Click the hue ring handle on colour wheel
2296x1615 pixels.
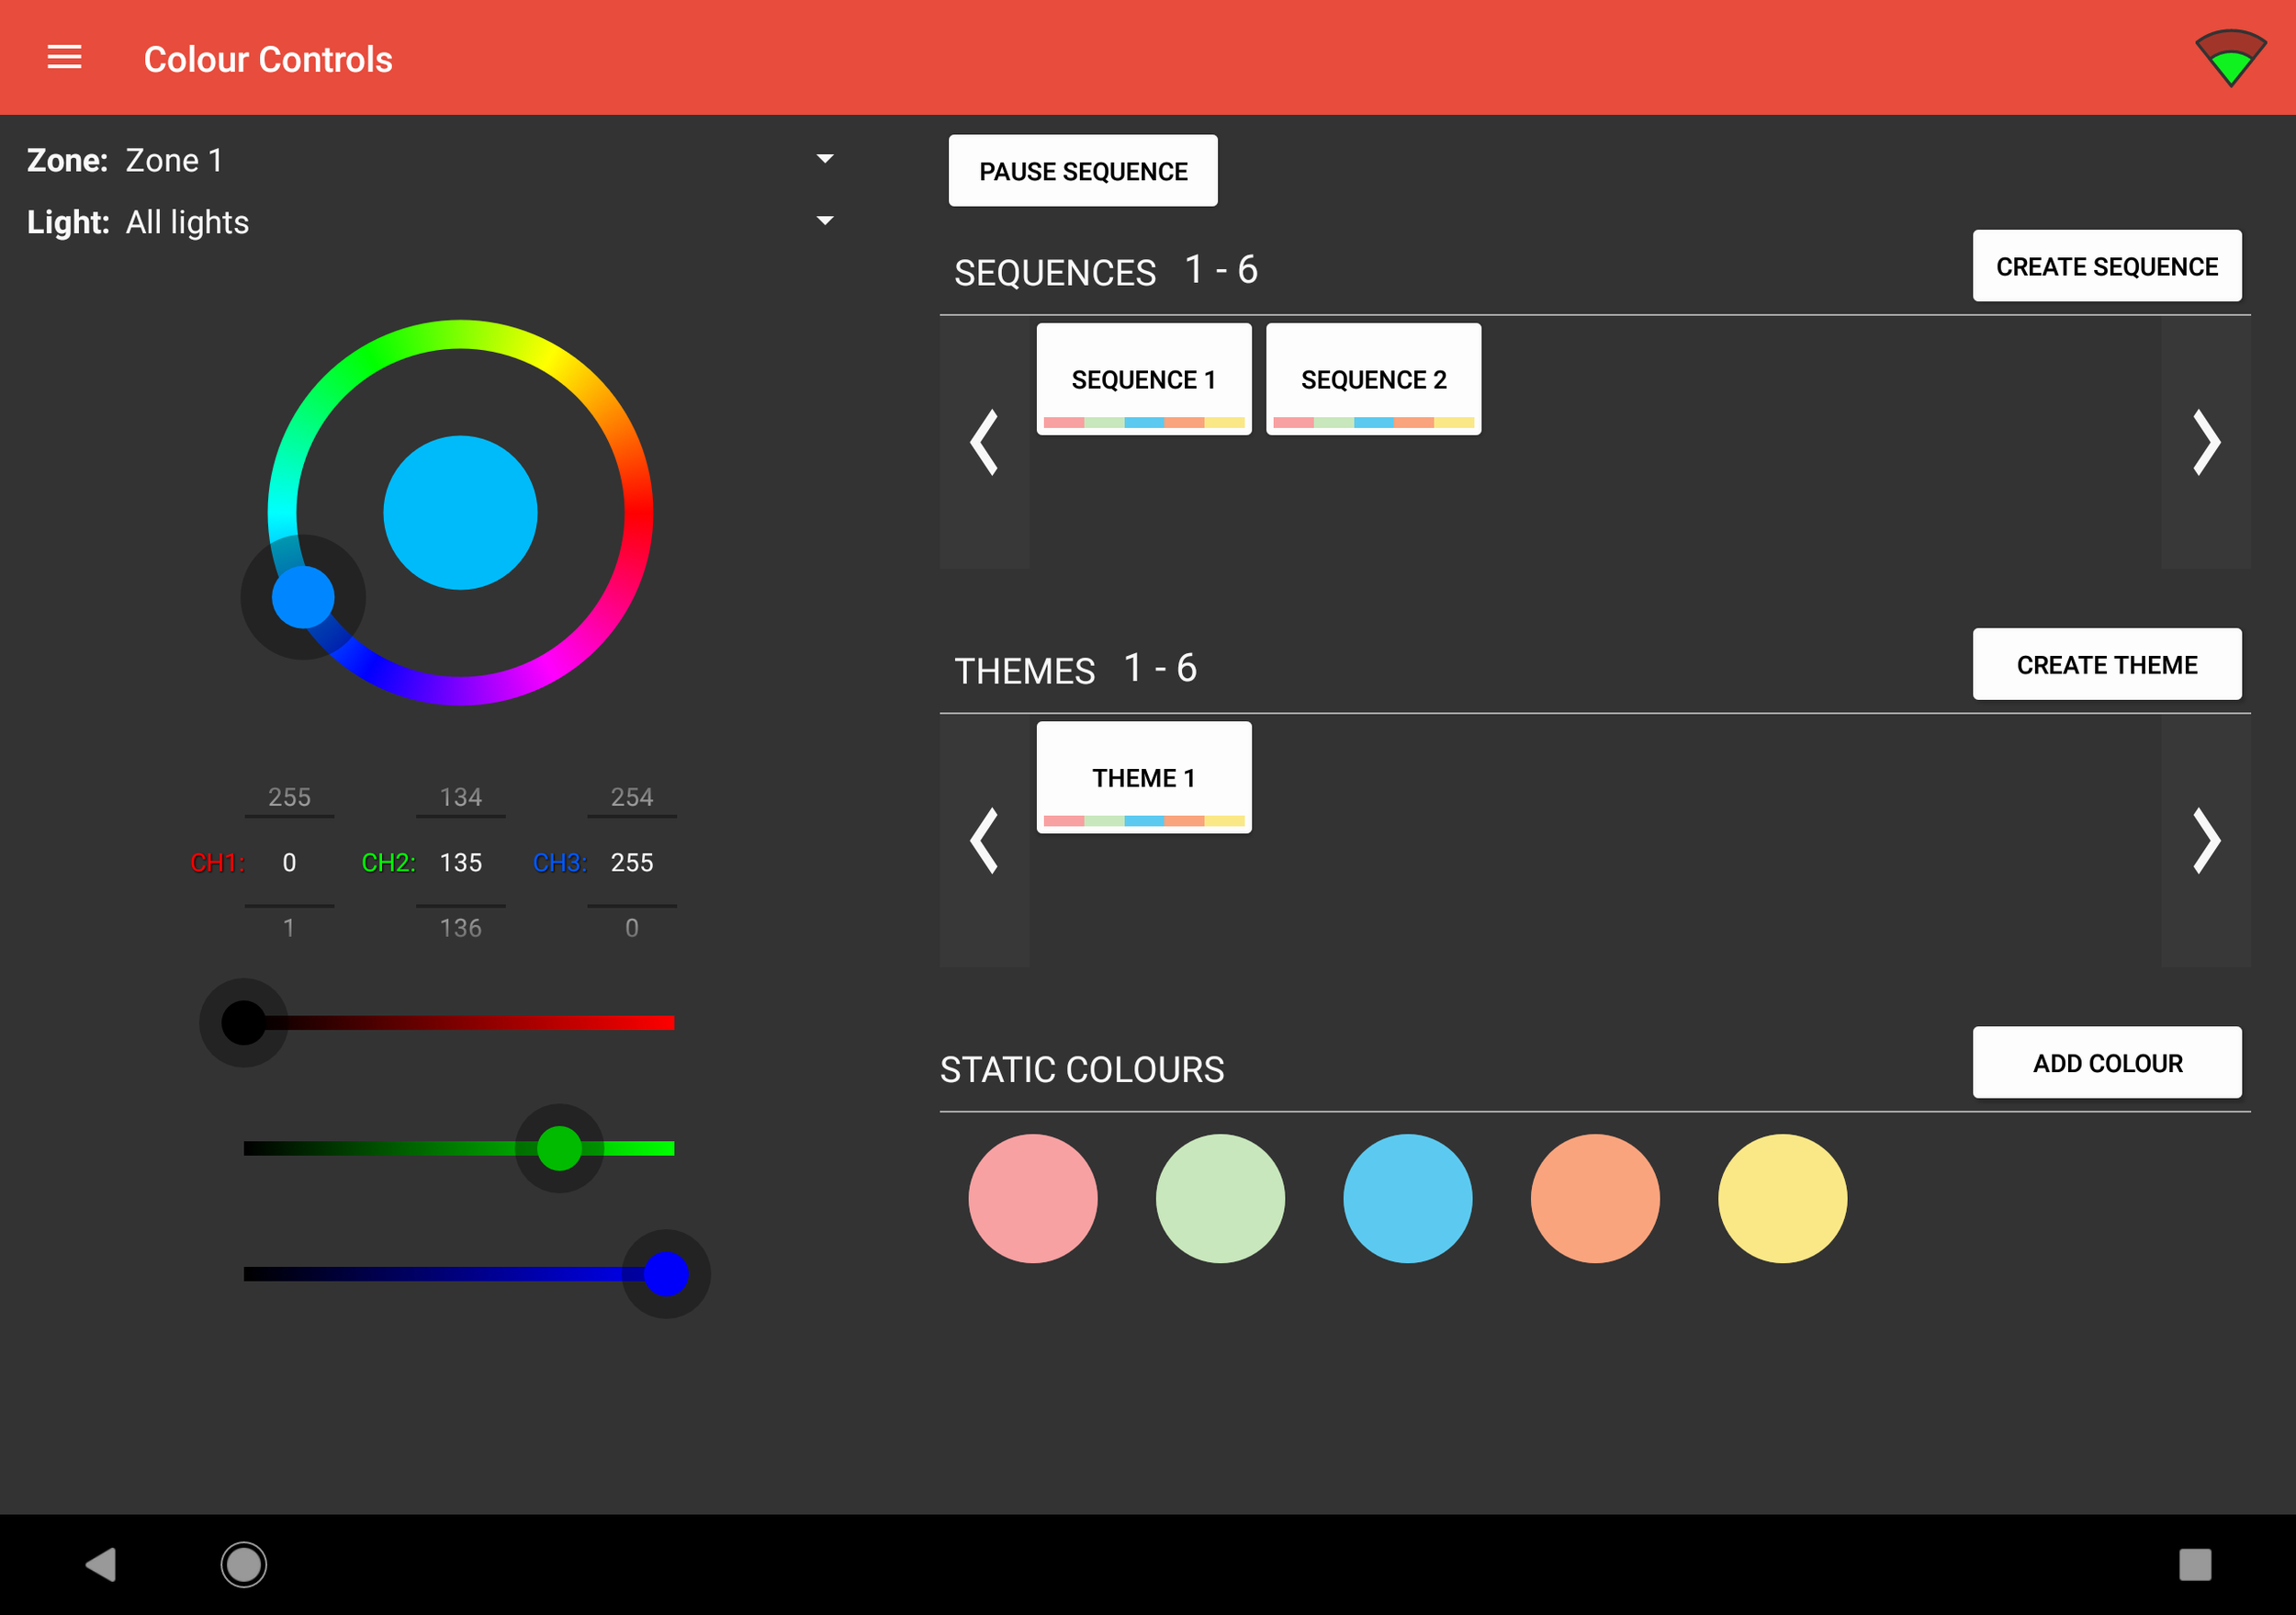tap(303, 597)
